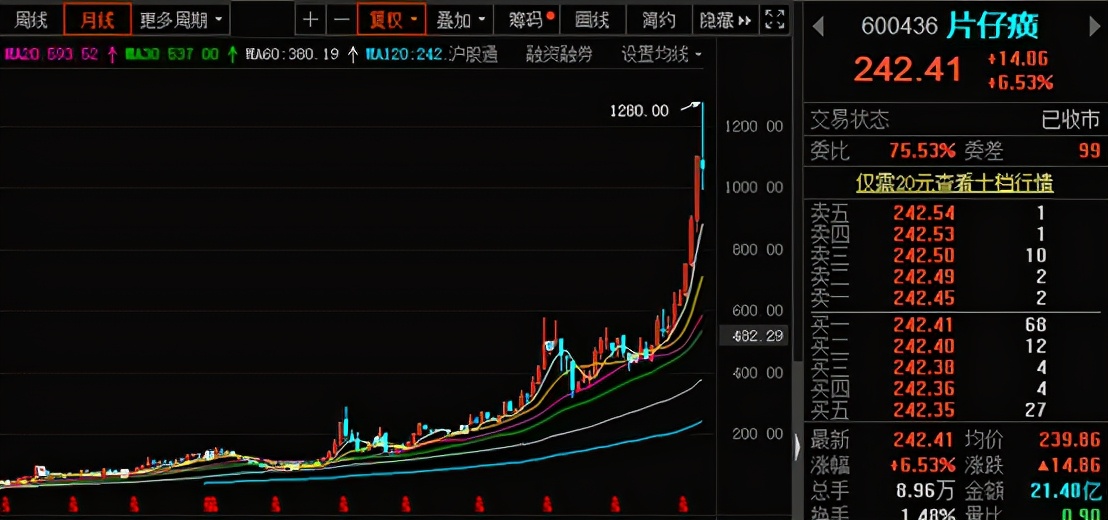Click the 涨跌 value 14.86
The width and height of the screenshot is (1108, 520).
[x=1069, y=465]
